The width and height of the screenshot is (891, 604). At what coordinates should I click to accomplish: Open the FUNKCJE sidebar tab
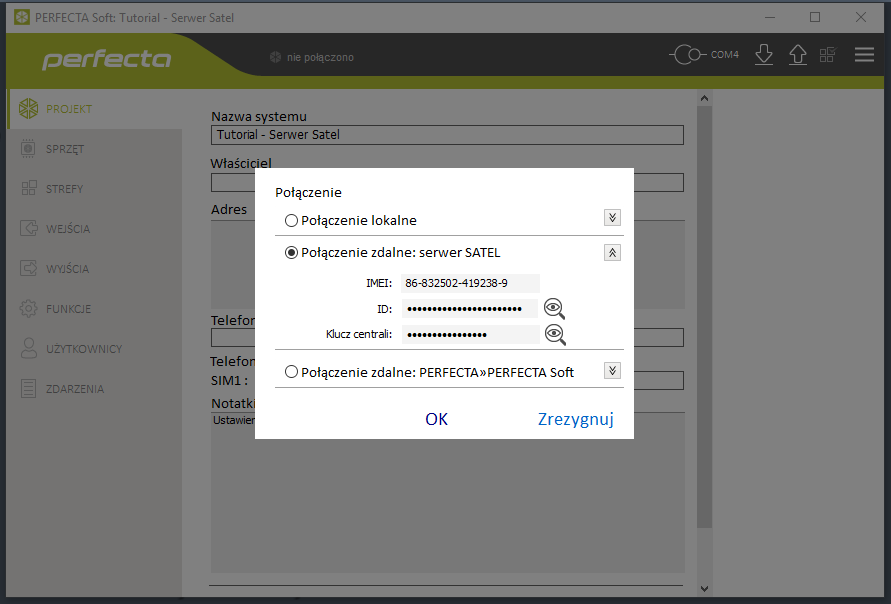[94, 309]
